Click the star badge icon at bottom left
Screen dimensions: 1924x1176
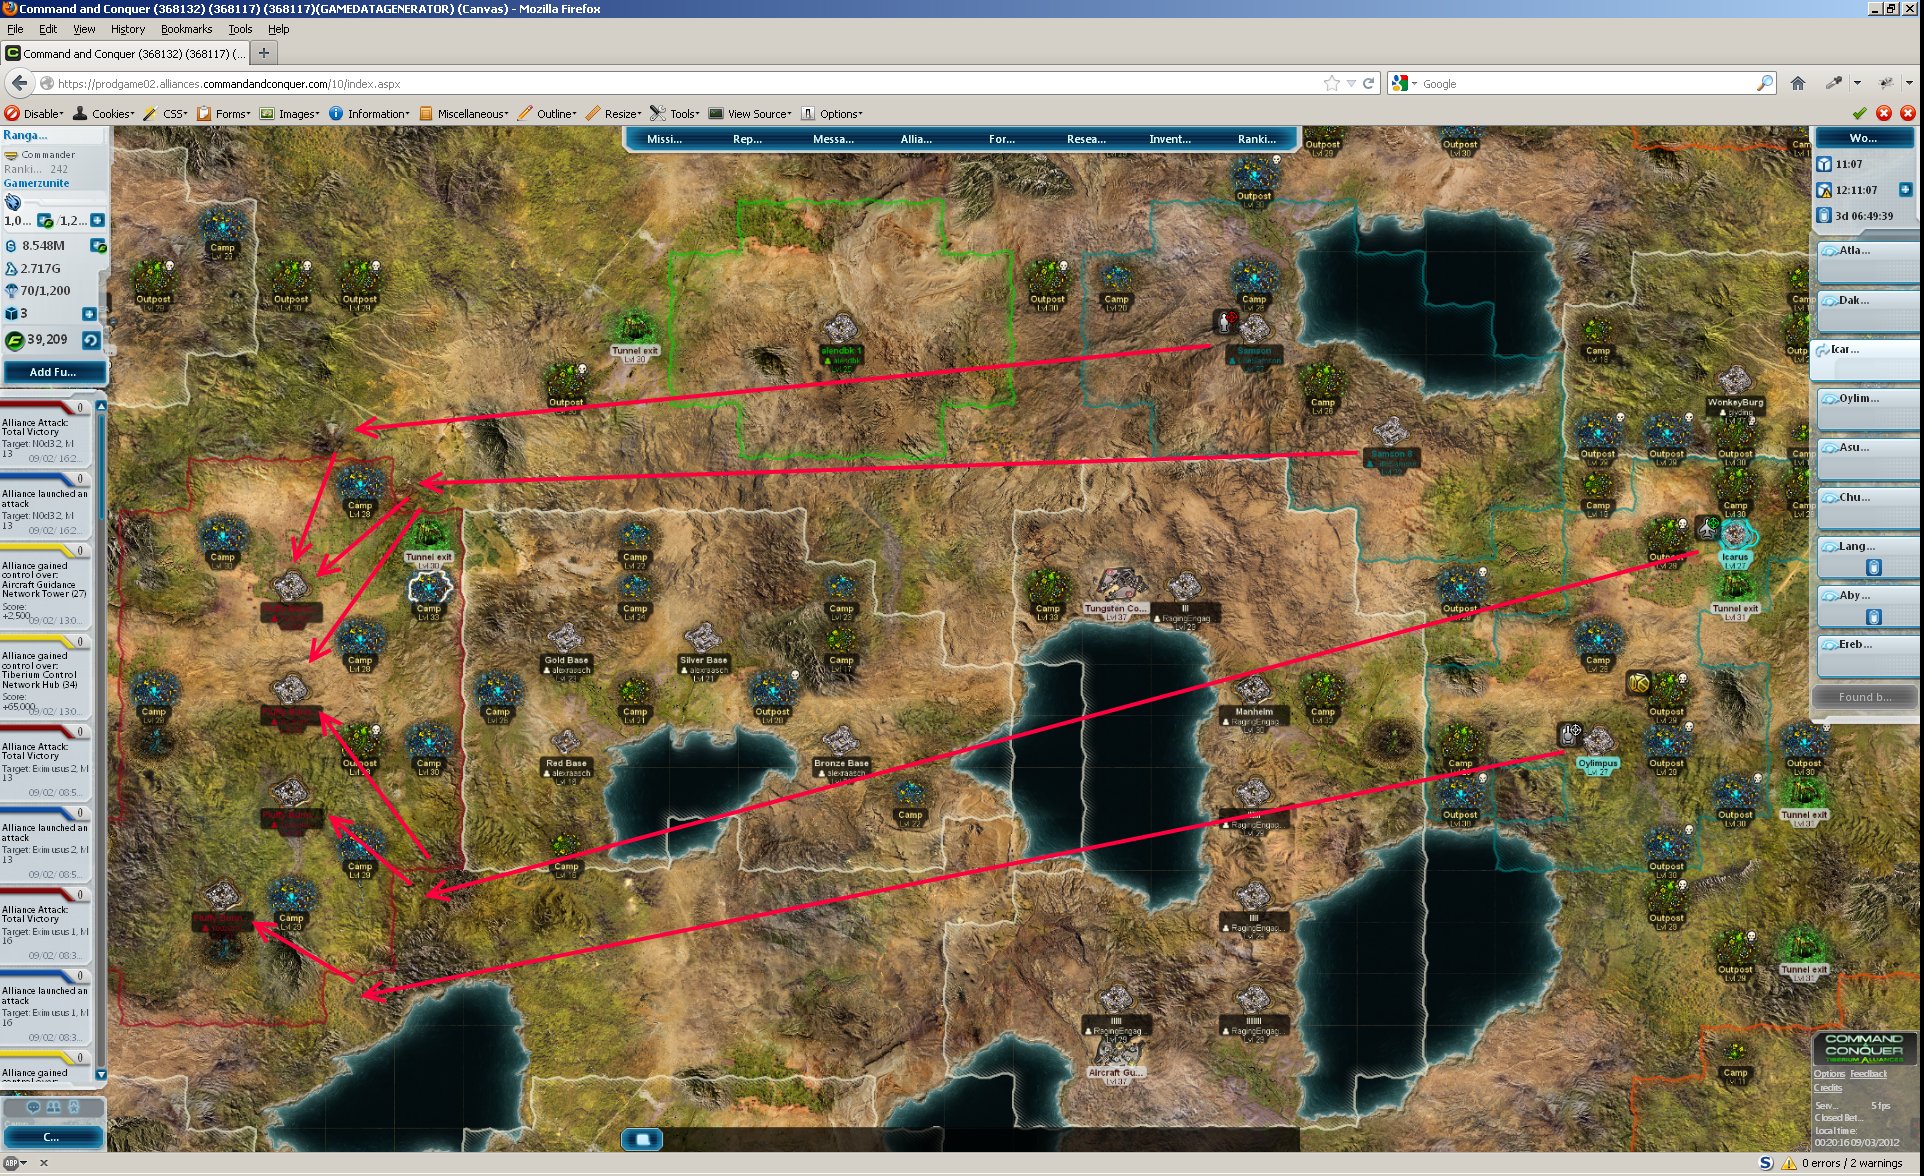pos(73,1107)
